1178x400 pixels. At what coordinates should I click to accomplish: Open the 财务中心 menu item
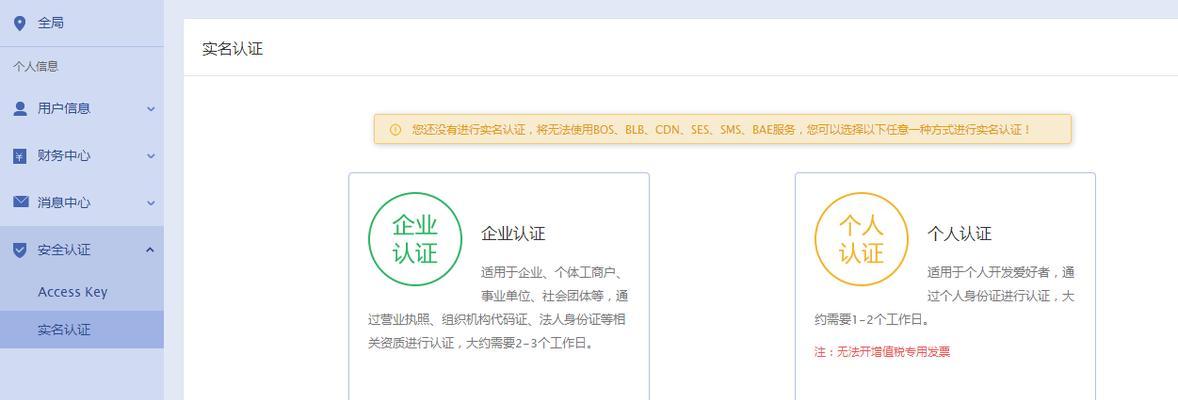coord(82,156)
